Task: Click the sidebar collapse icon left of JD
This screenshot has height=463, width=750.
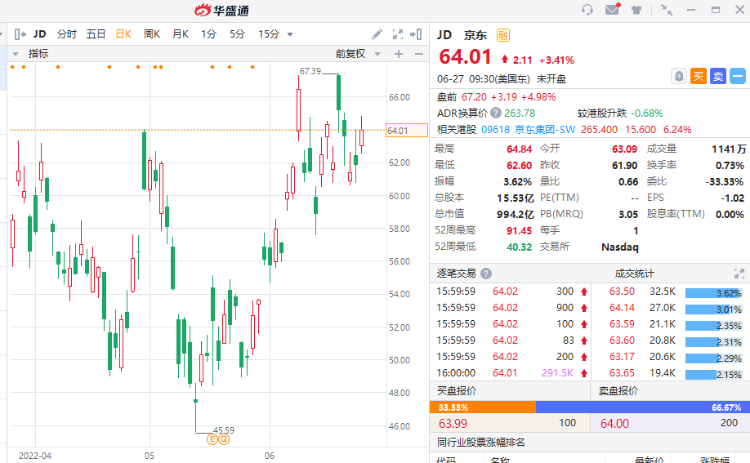Action: (x=20, y=34)
